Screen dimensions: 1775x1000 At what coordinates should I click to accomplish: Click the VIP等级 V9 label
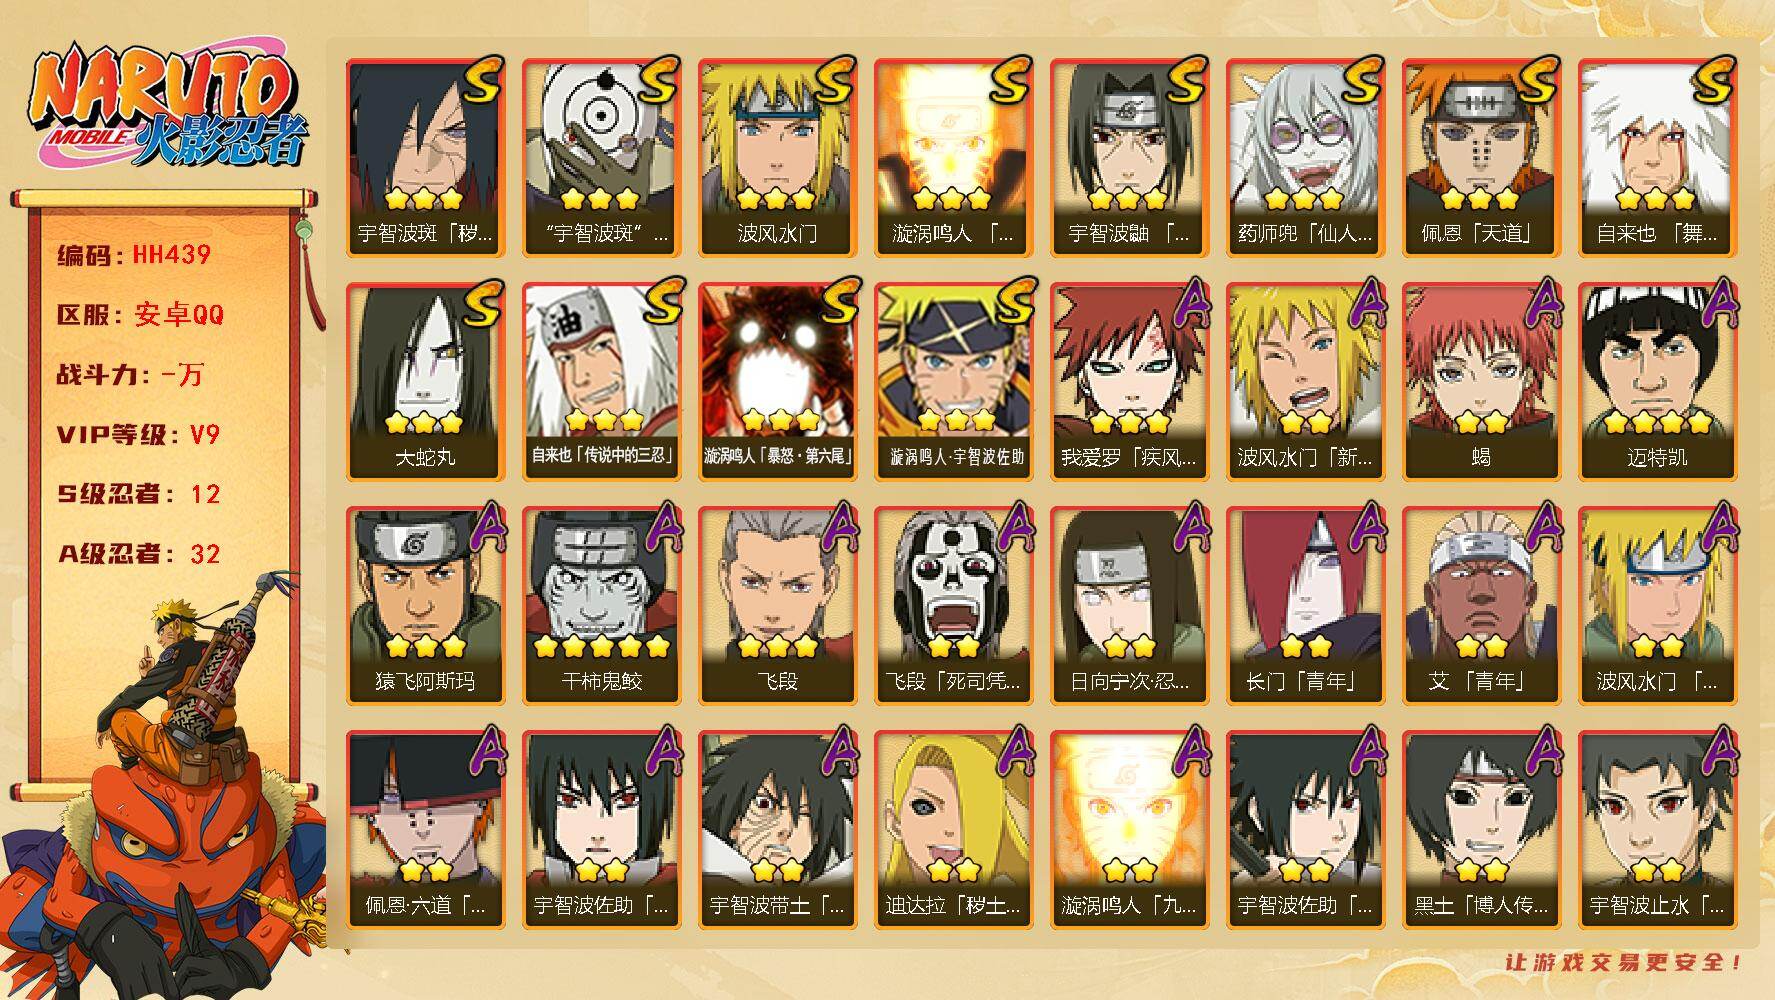click(138, 435)
